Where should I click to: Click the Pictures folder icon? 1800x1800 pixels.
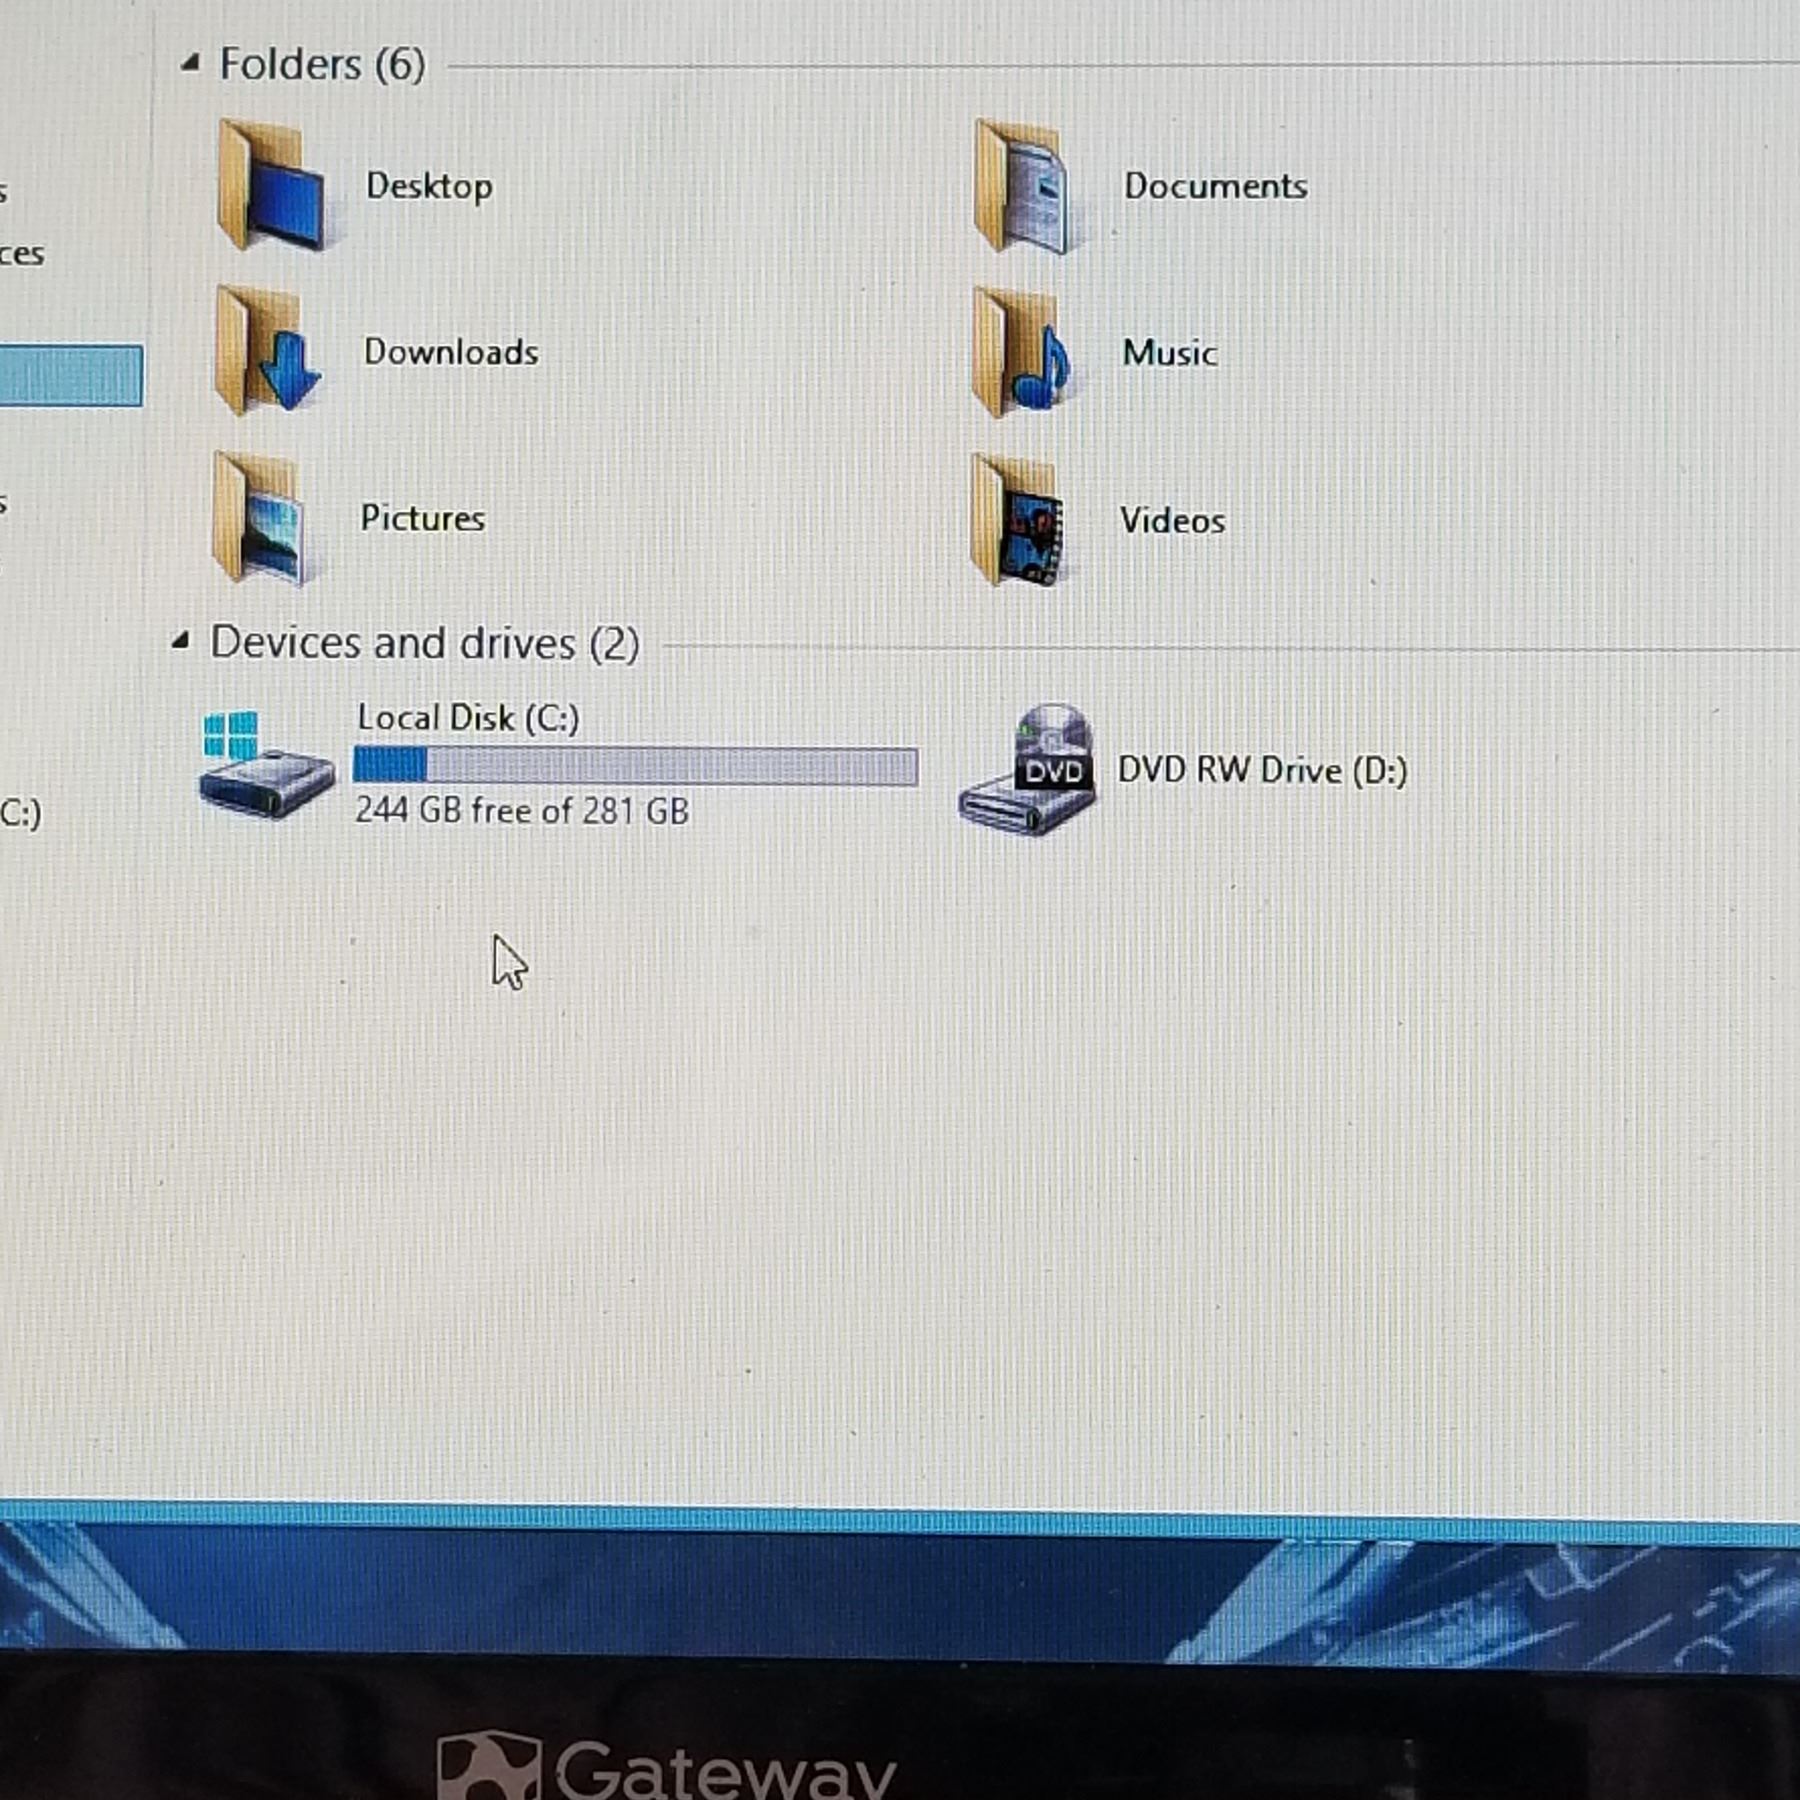pos(262,519)
